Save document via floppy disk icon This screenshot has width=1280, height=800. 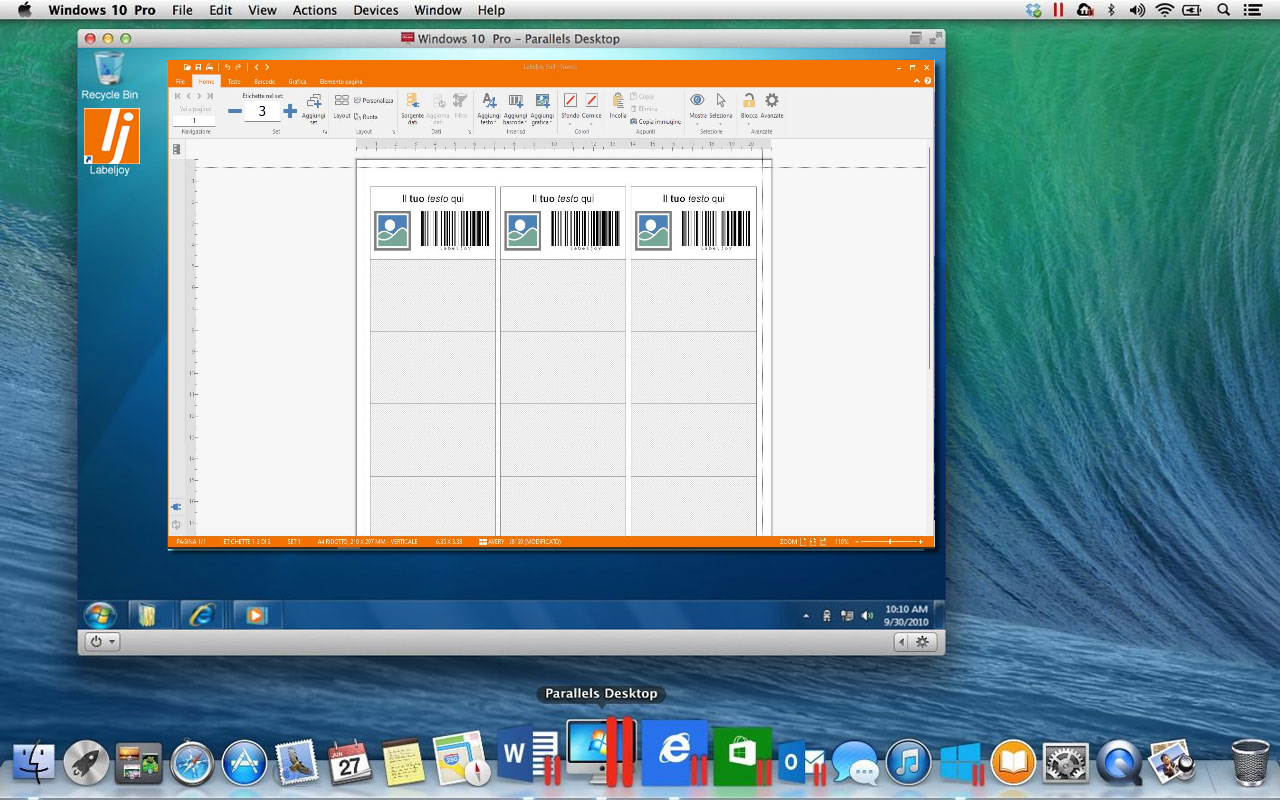198,67
